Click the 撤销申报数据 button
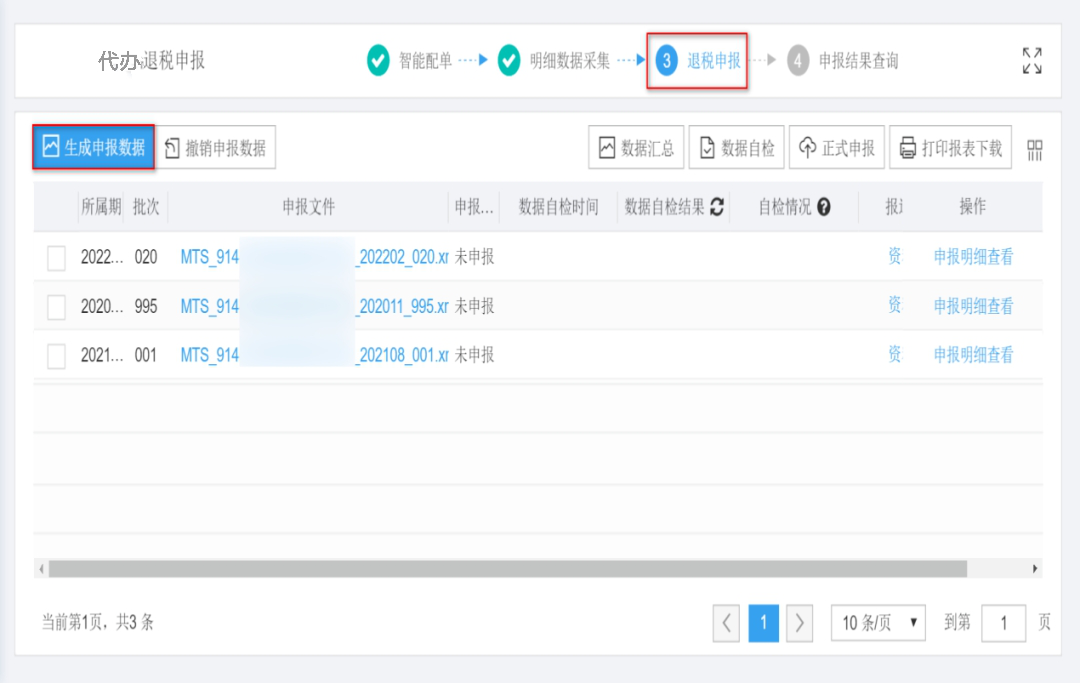This screenshot has width=1080, height=683. point(216,147)
